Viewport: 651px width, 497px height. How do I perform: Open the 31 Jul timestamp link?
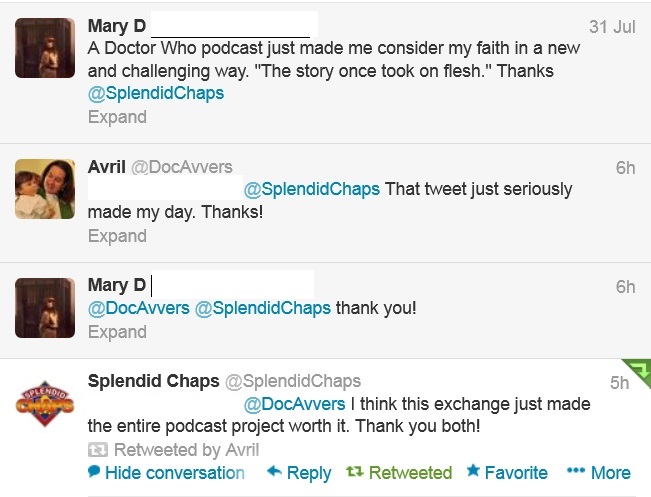pos(612,27)
